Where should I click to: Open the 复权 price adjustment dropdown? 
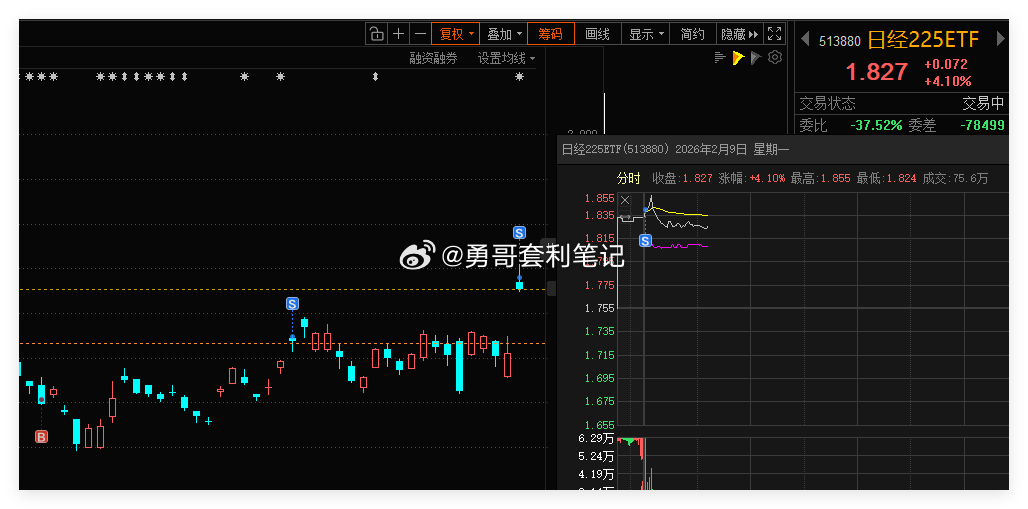(x=456, y=34)
